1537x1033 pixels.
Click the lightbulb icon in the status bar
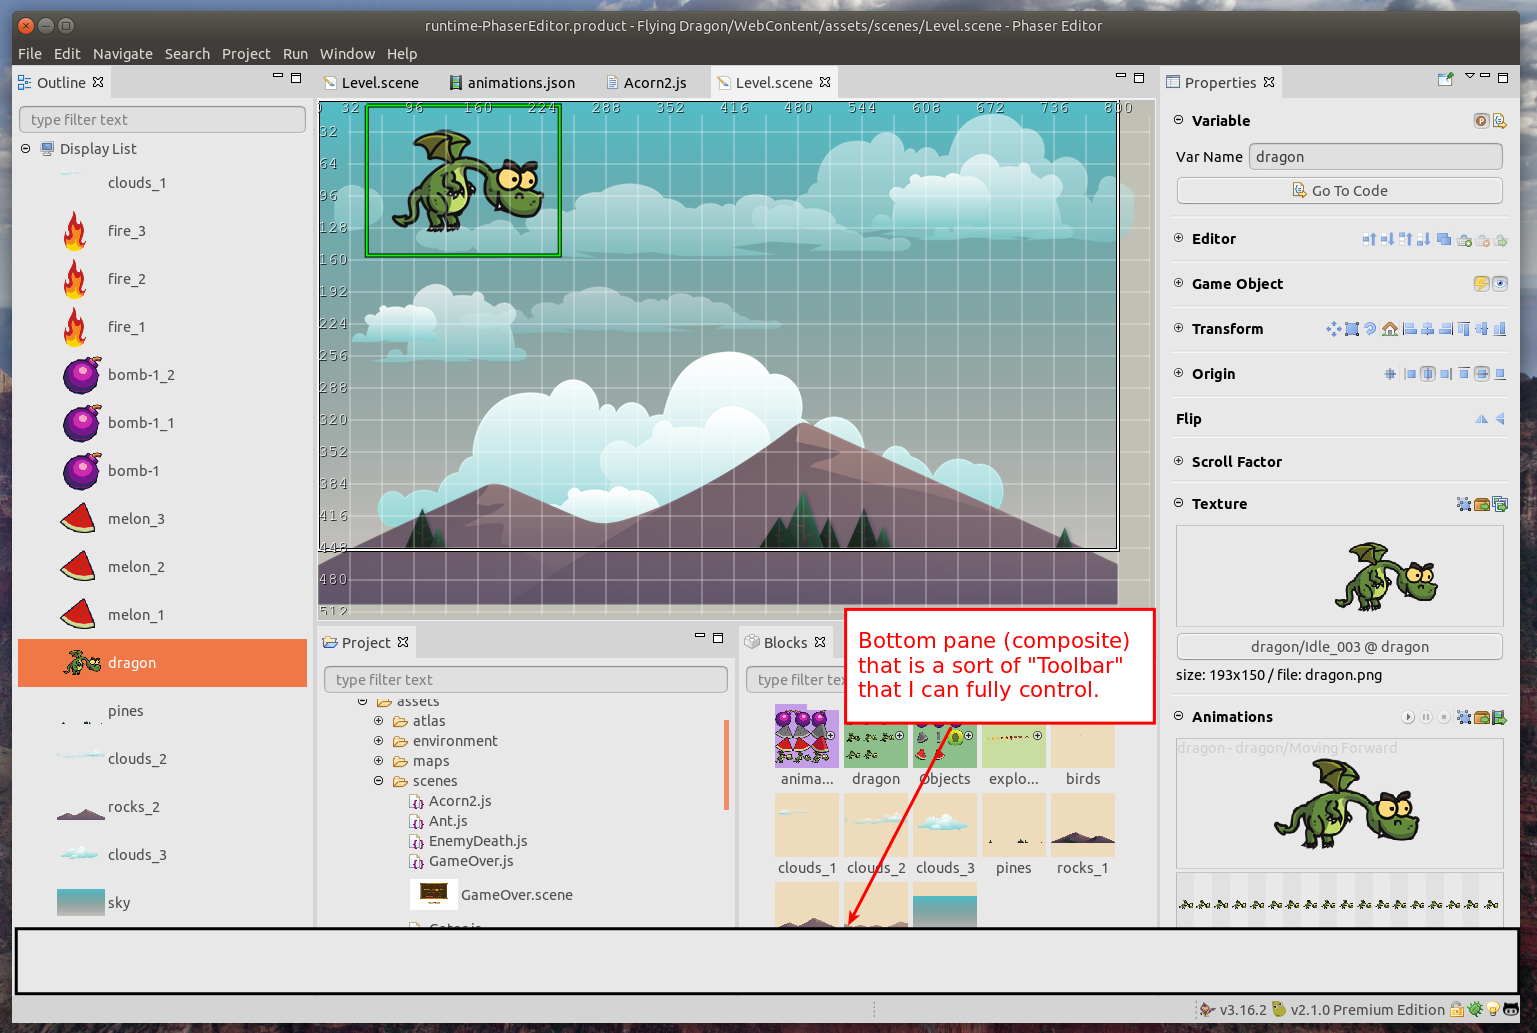[1492, 1010]
